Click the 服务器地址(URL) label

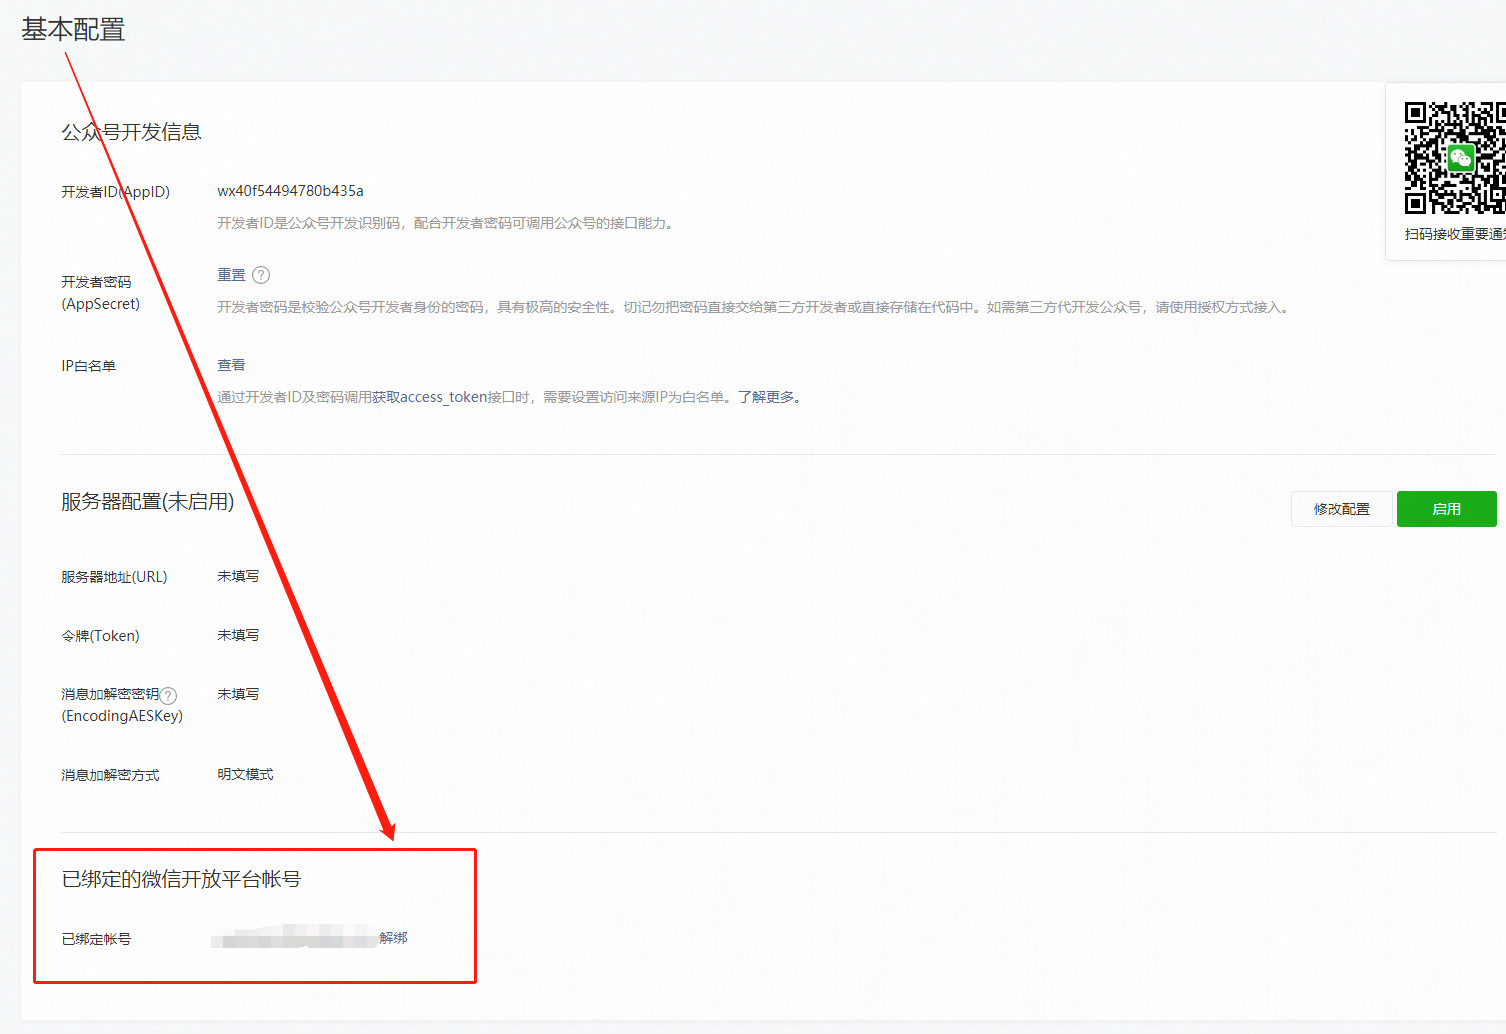(x=114, y=577)
